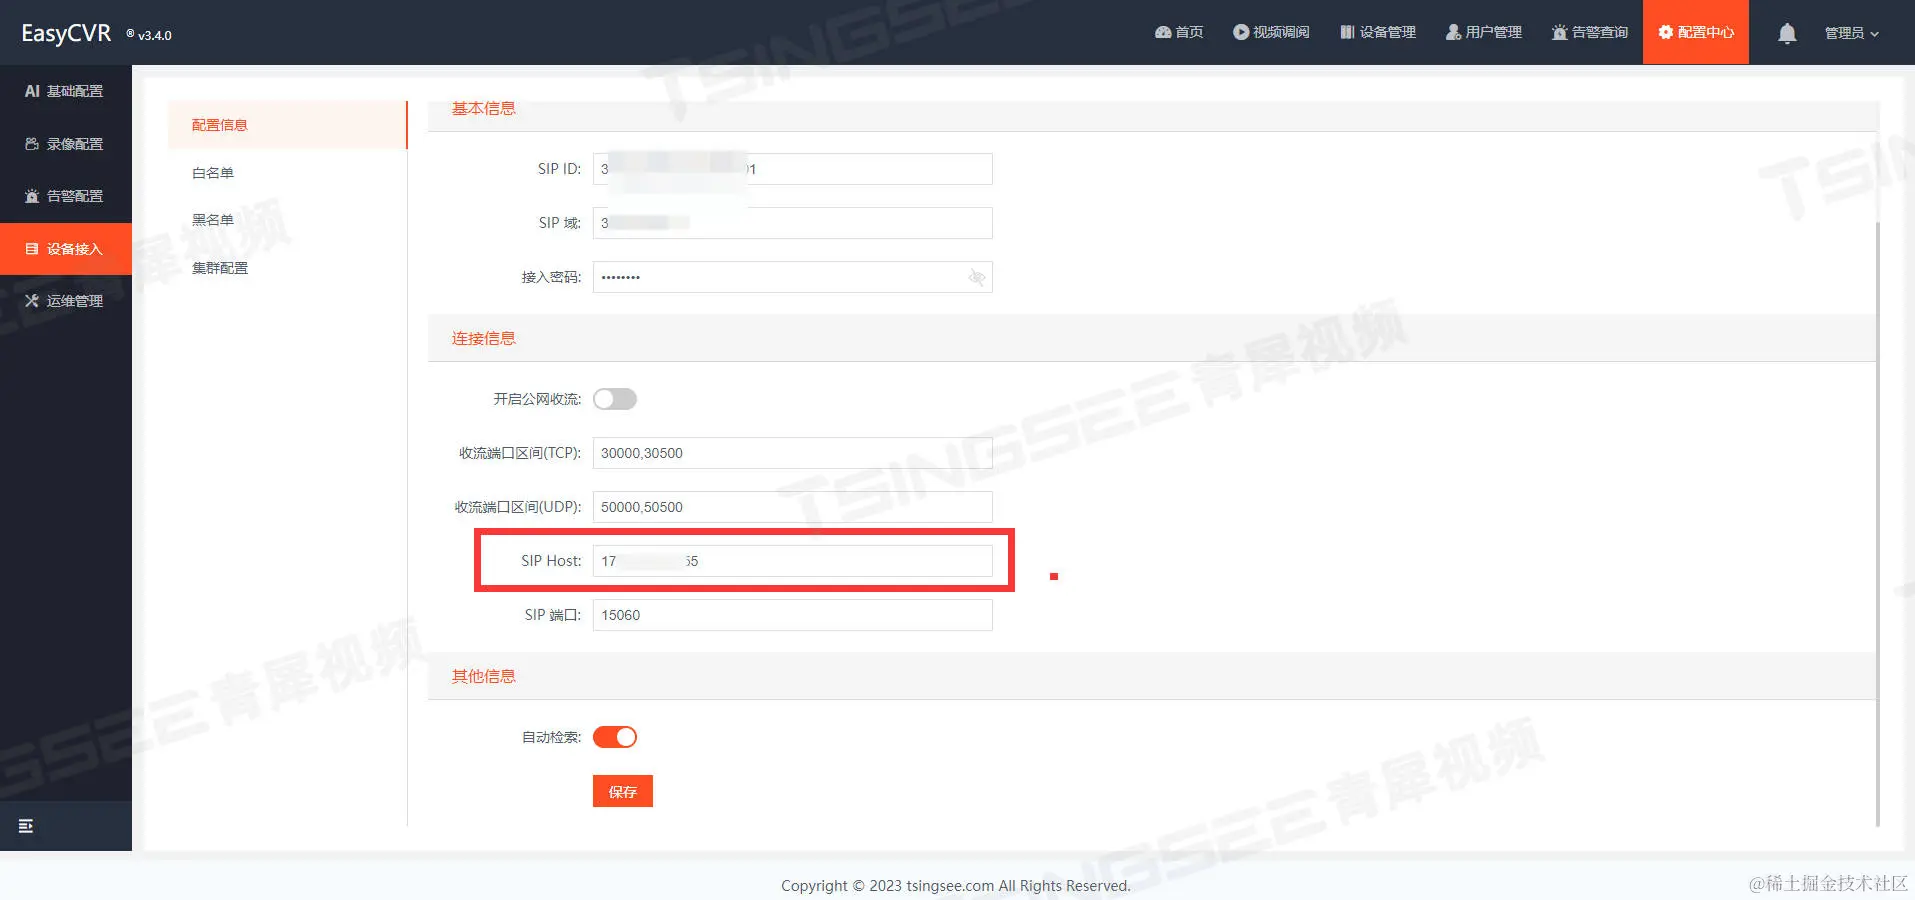
Task: Click the 接入密码 password field
Action: 792,277
